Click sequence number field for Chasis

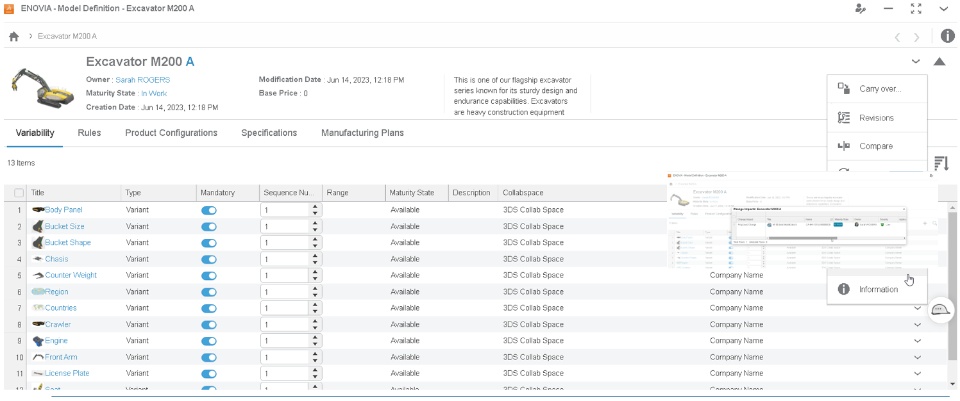[x=285, y=259]
